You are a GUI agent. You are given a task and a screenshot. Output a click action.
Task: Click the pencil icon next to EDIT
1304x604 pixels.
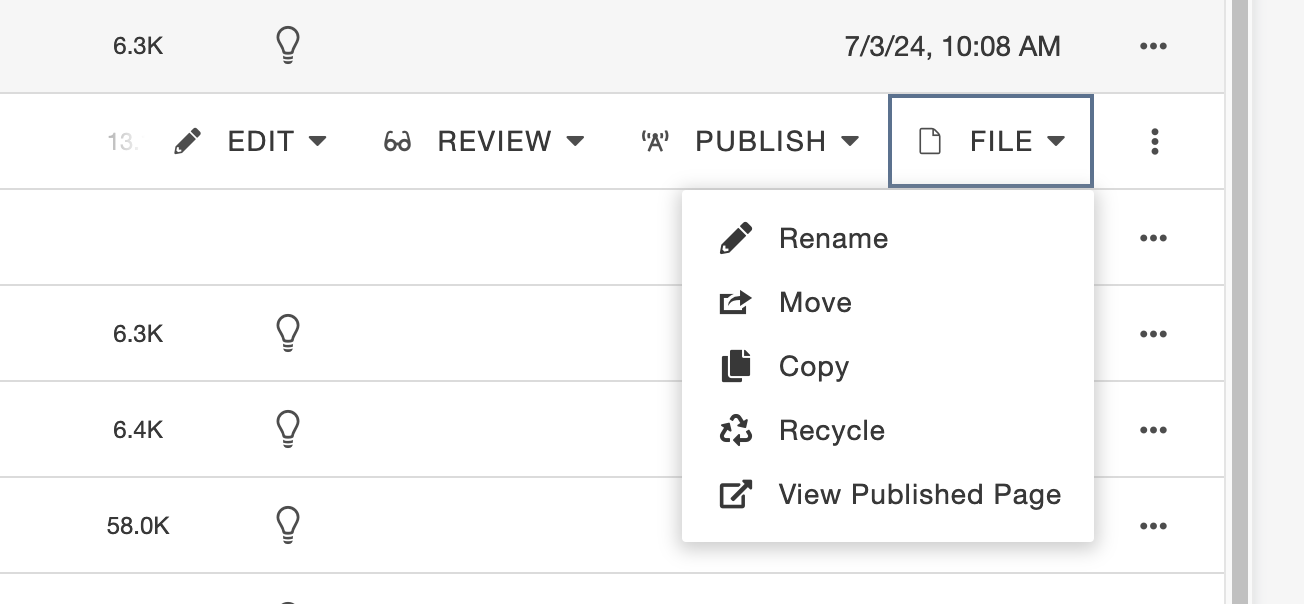[x=187, y=142]
